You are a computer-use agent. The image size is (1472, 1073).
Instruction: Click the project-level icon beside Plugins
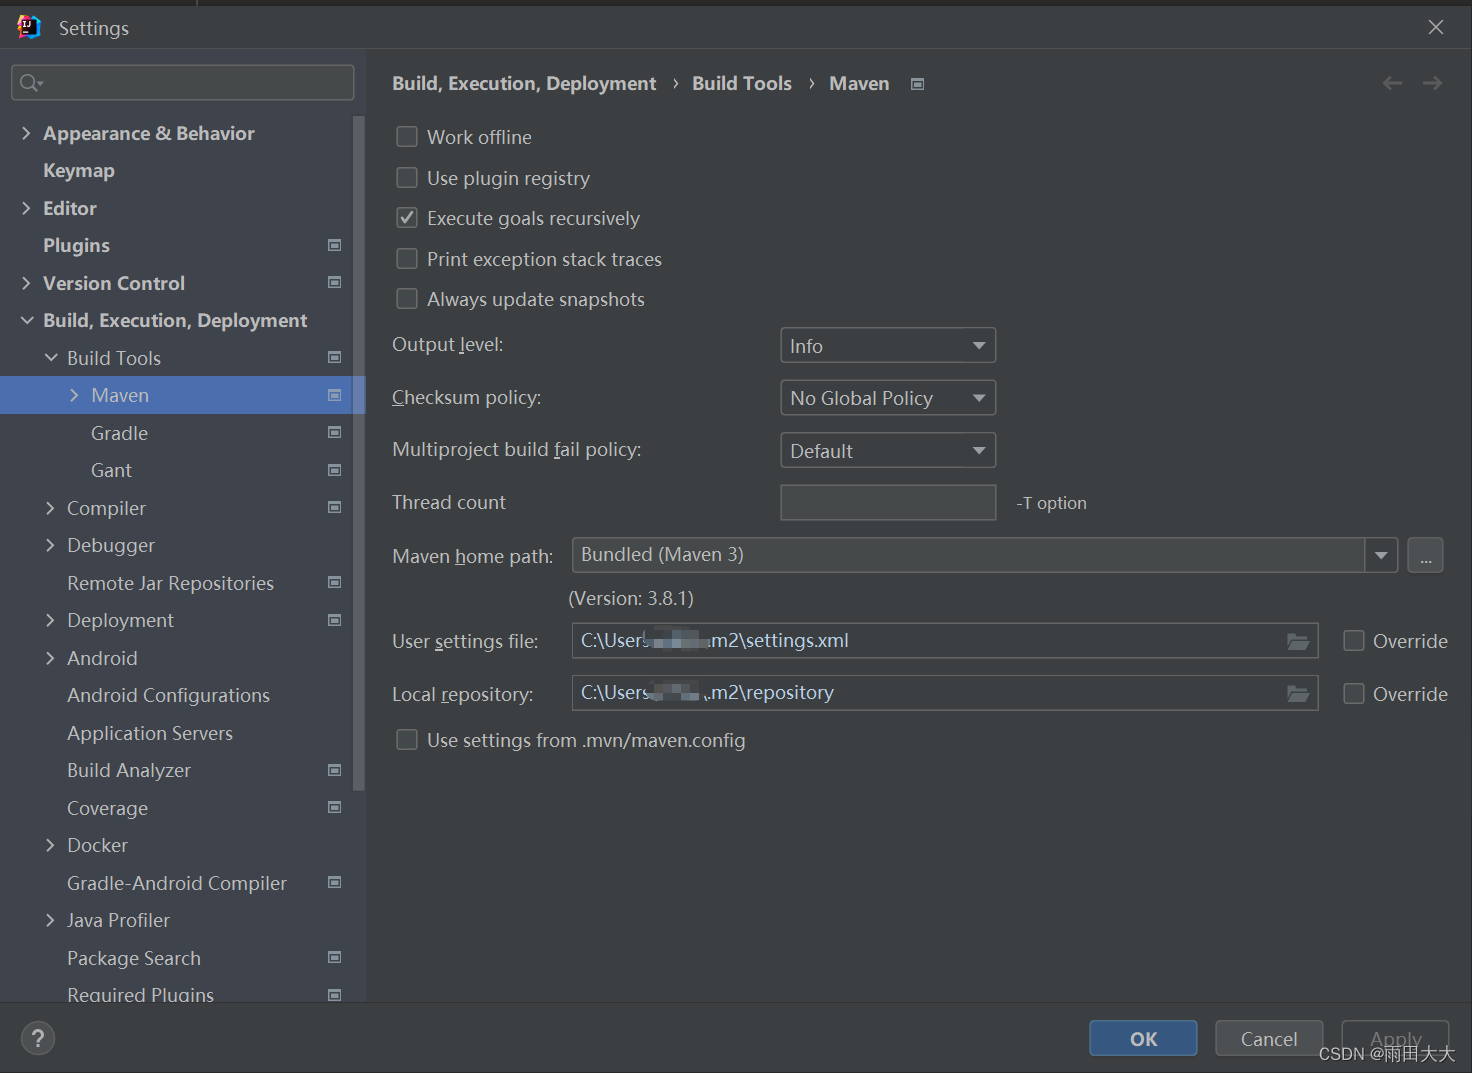(335, 245)
